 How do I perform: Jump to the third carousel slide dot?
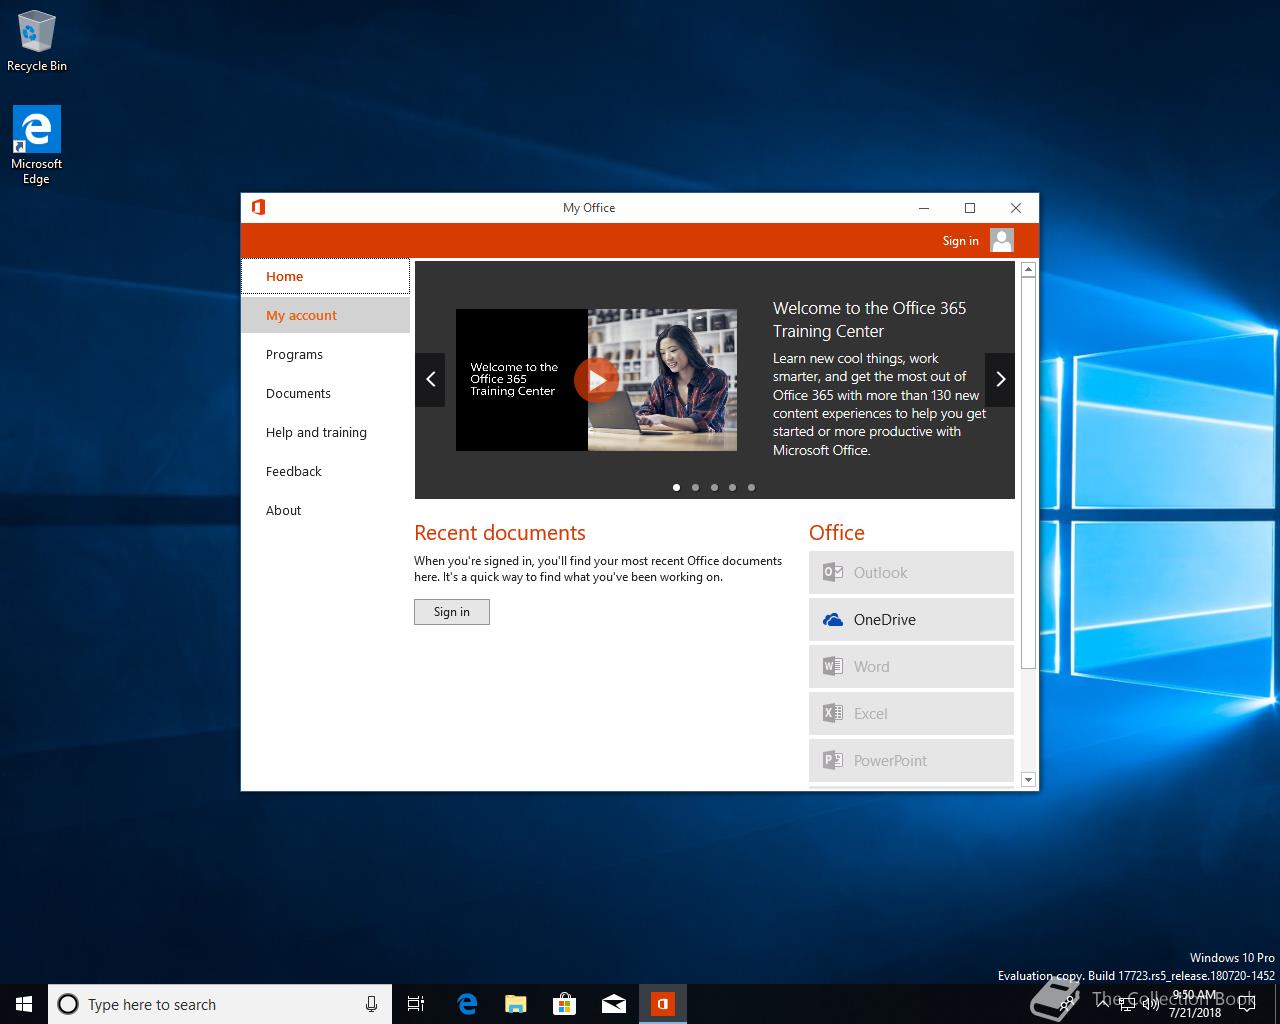(x=714, y=488)
